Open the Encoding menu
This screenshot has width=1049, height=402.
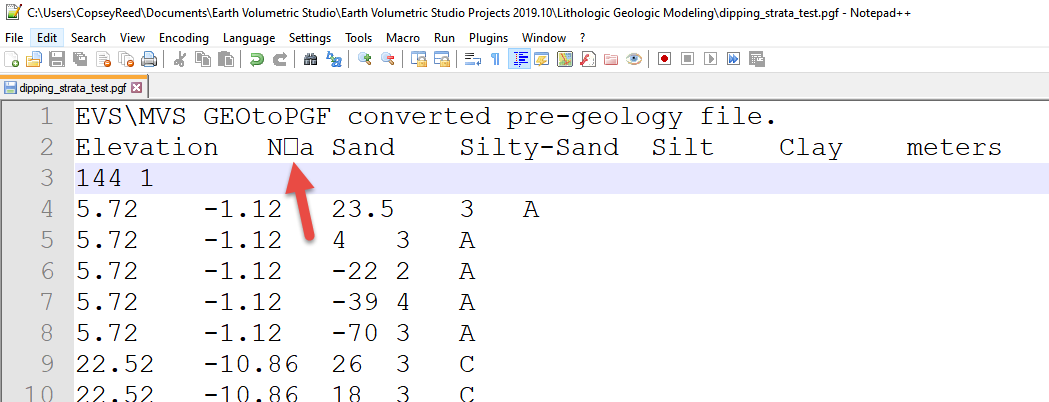184,37
